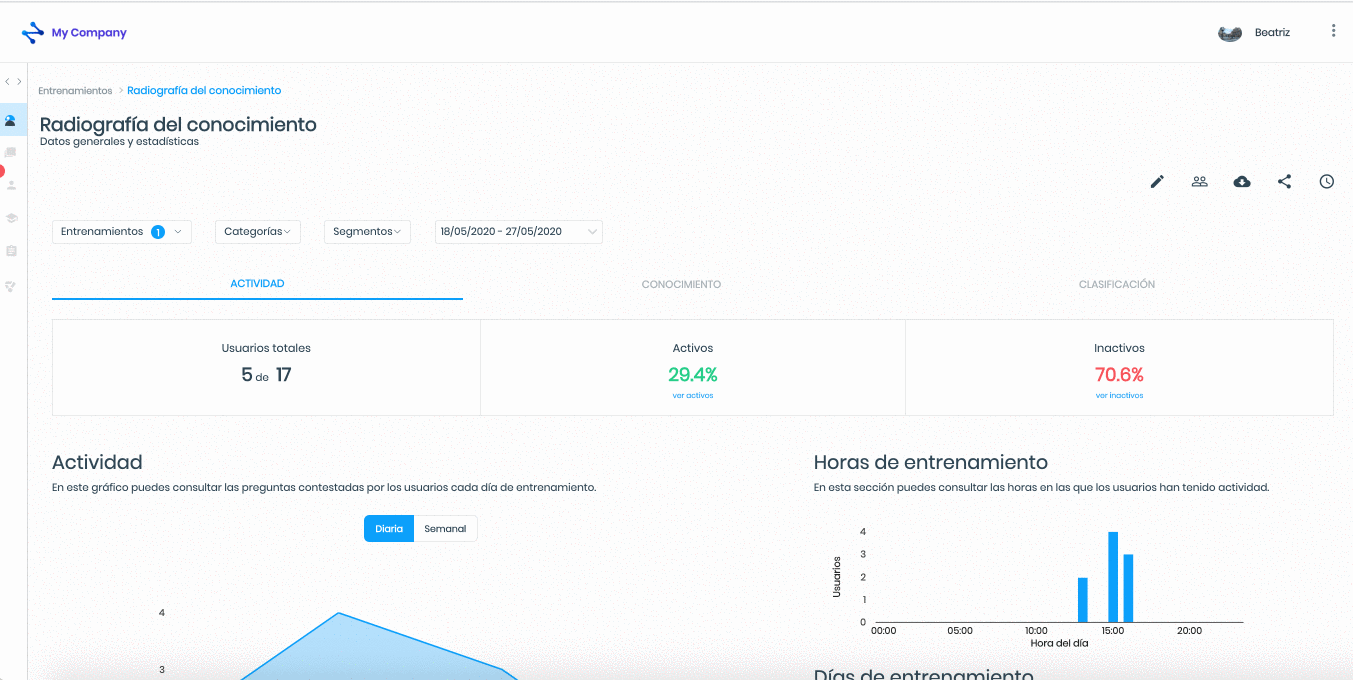Click the Actividad section heading
The height and width of the screenshot is (680, 1353).
[97, 462]
